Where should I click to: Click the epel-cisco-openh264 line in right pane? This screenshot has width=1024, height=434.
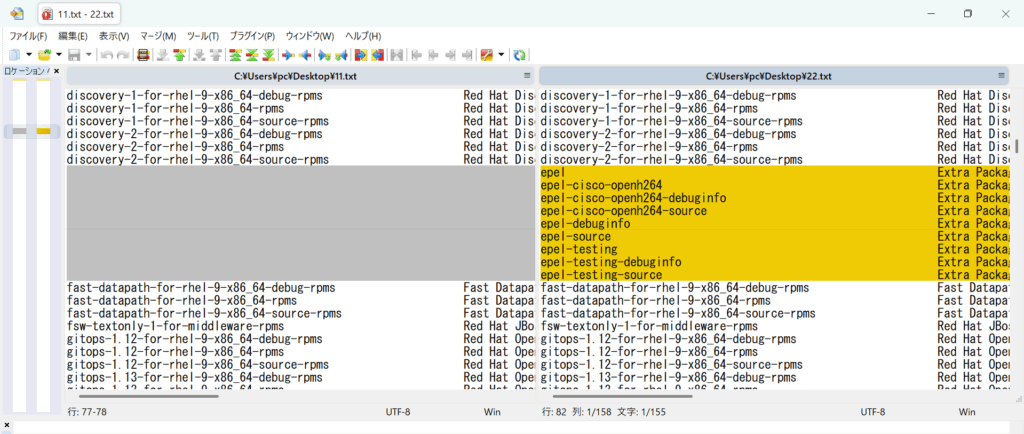coord(601,185)
